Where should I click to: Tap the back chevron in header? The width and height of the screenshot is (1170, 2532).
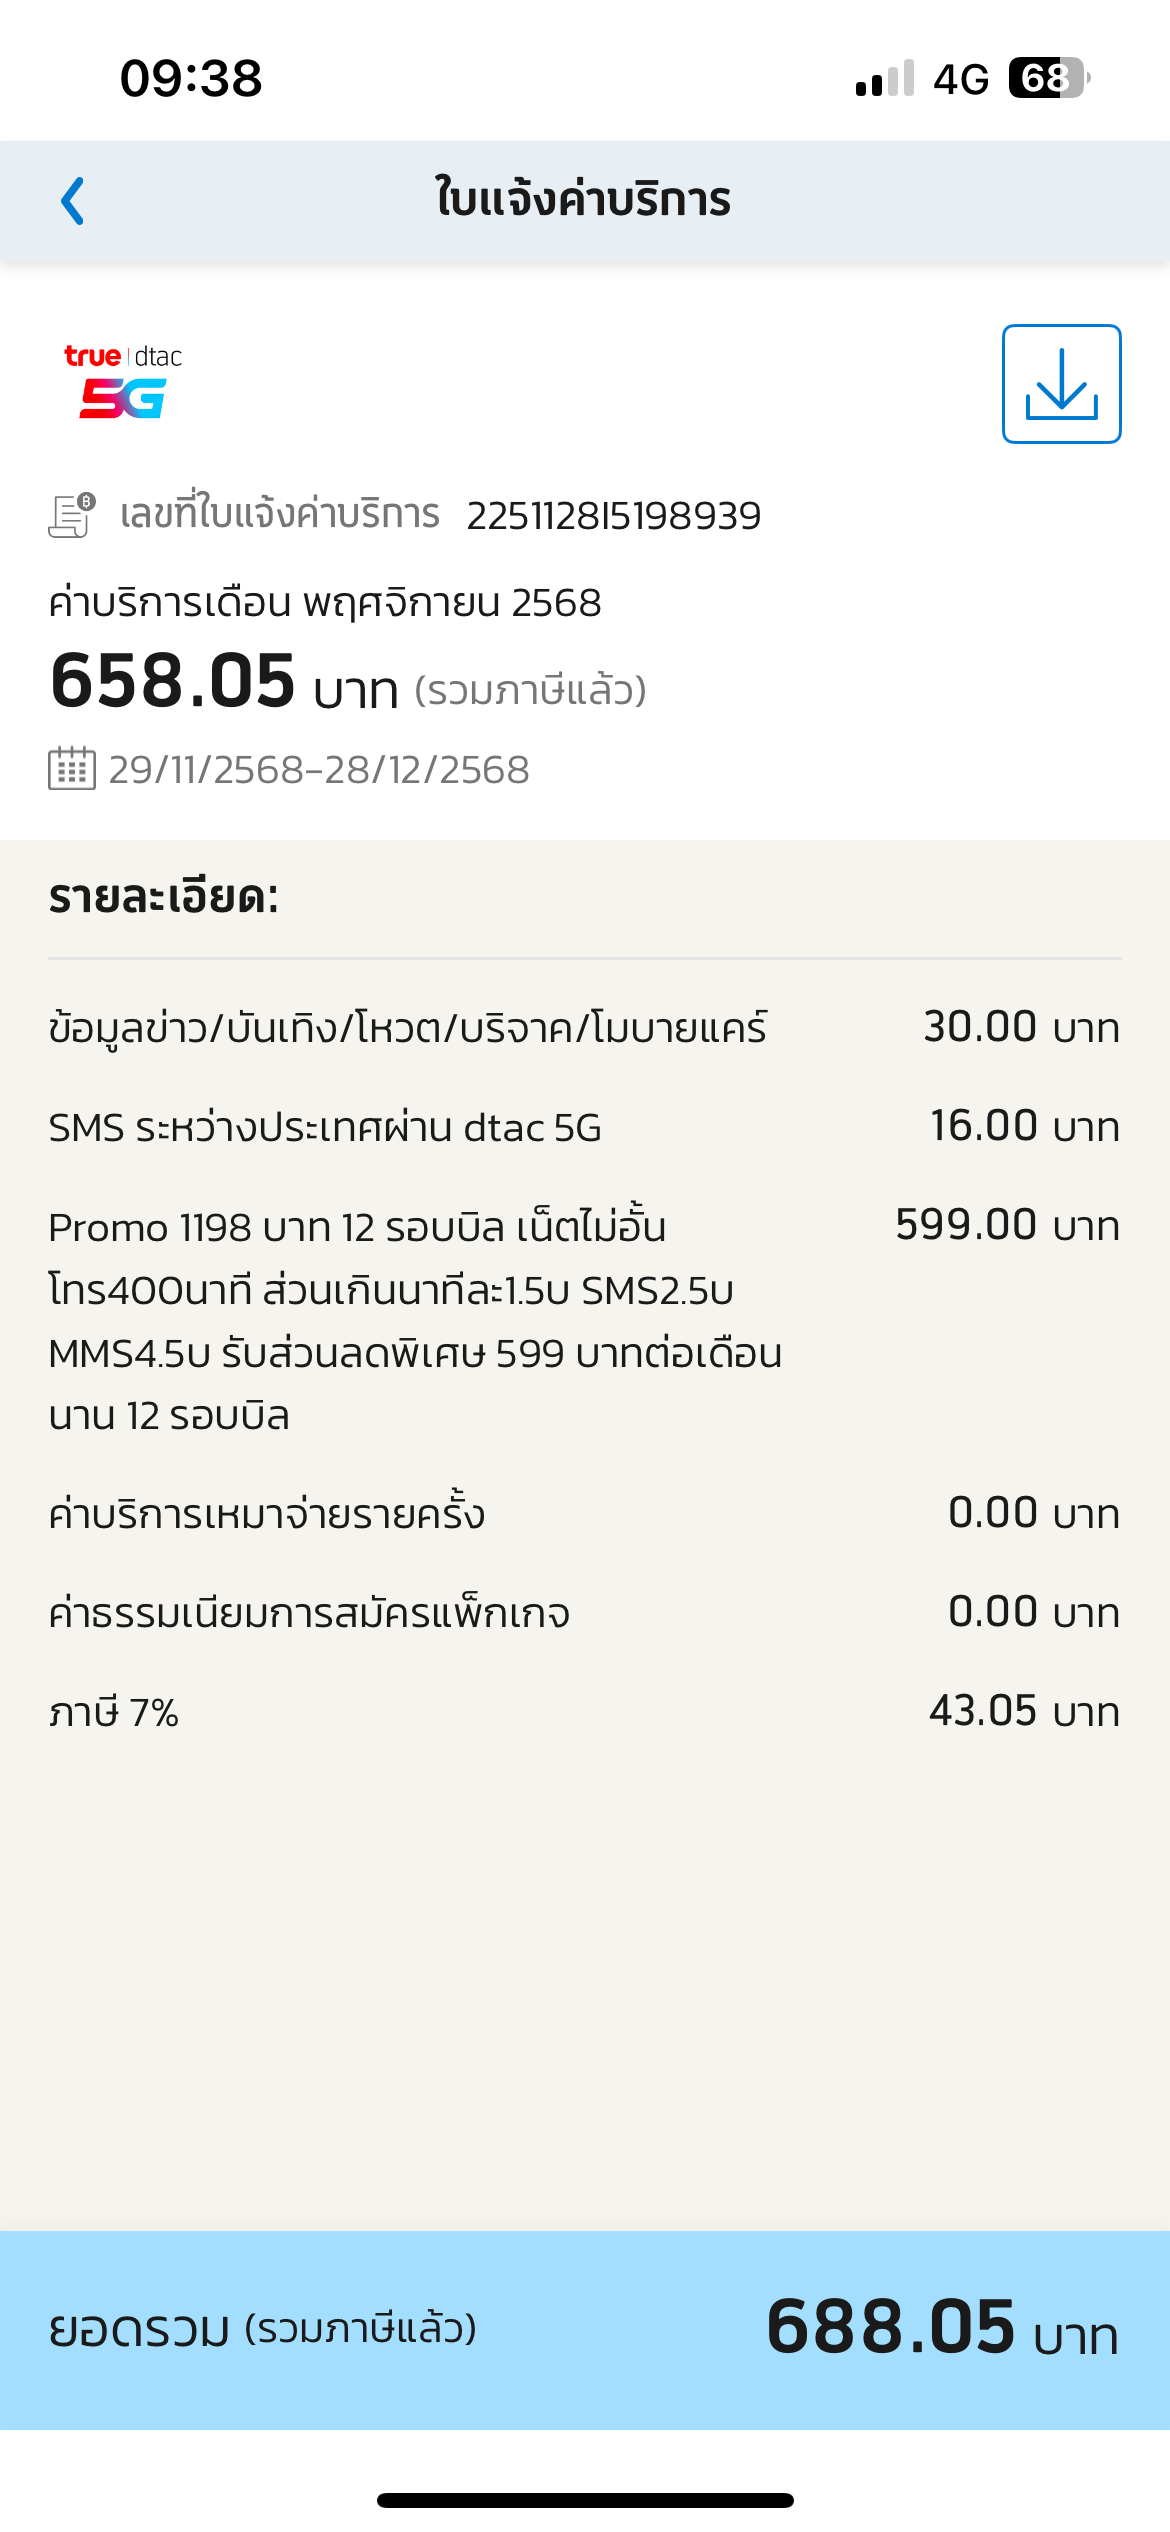point(73,201)
